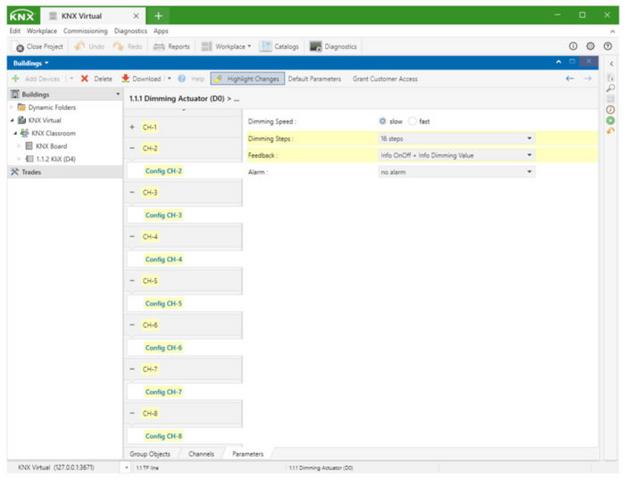Click the back arrow navigation icon

(570, 78)
